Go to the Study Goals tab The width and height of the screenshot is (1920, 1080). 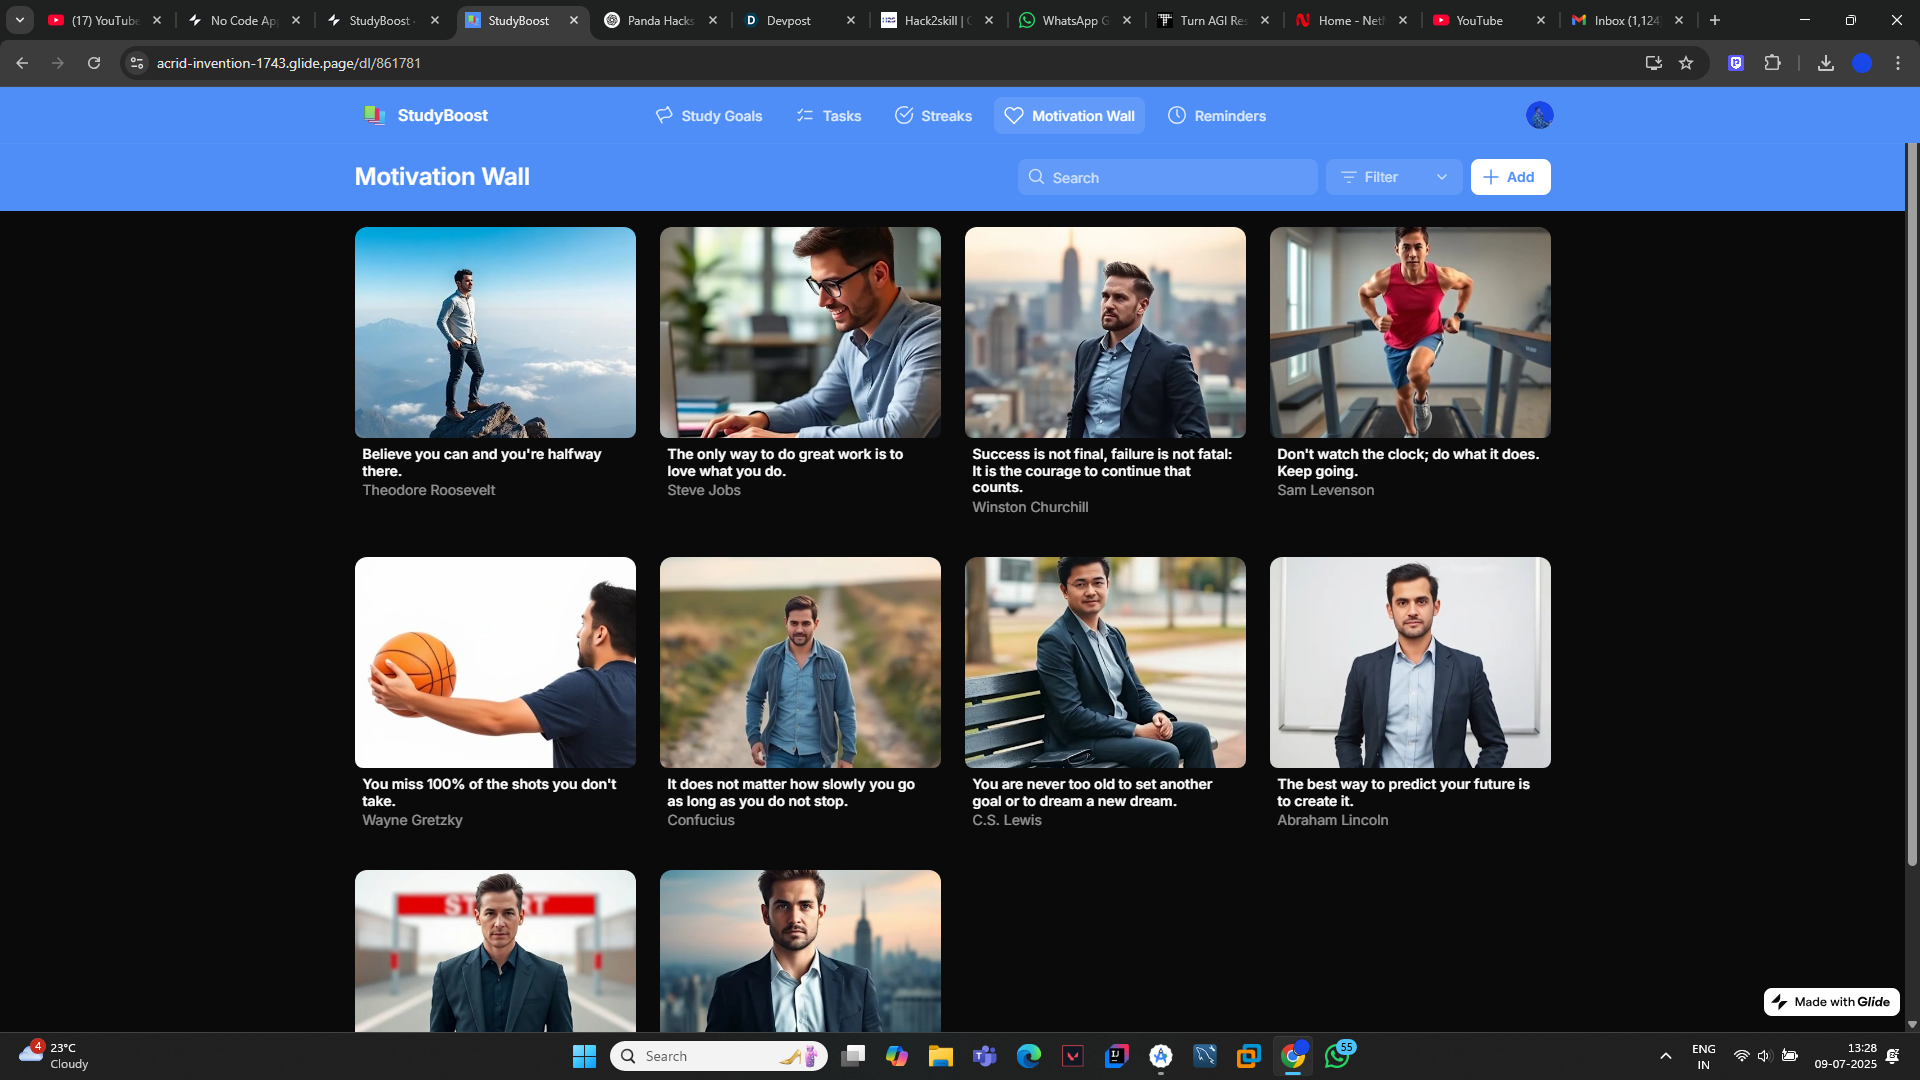click(x=709, y=116)
